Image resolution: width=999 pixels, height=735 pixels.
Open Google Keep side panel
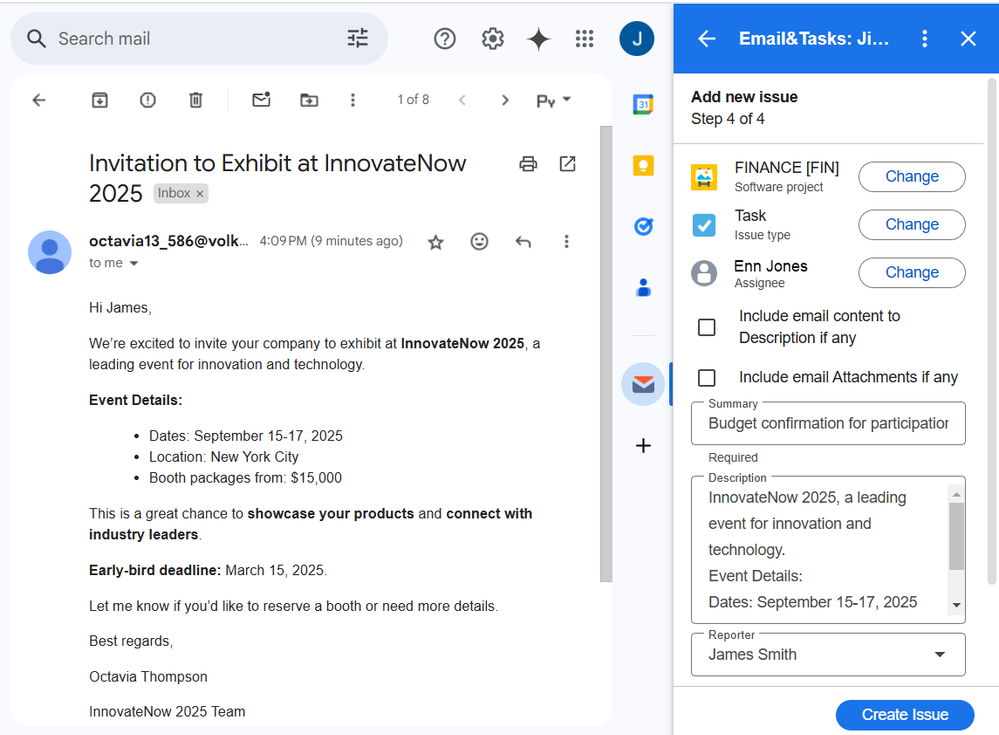point(643,166)
